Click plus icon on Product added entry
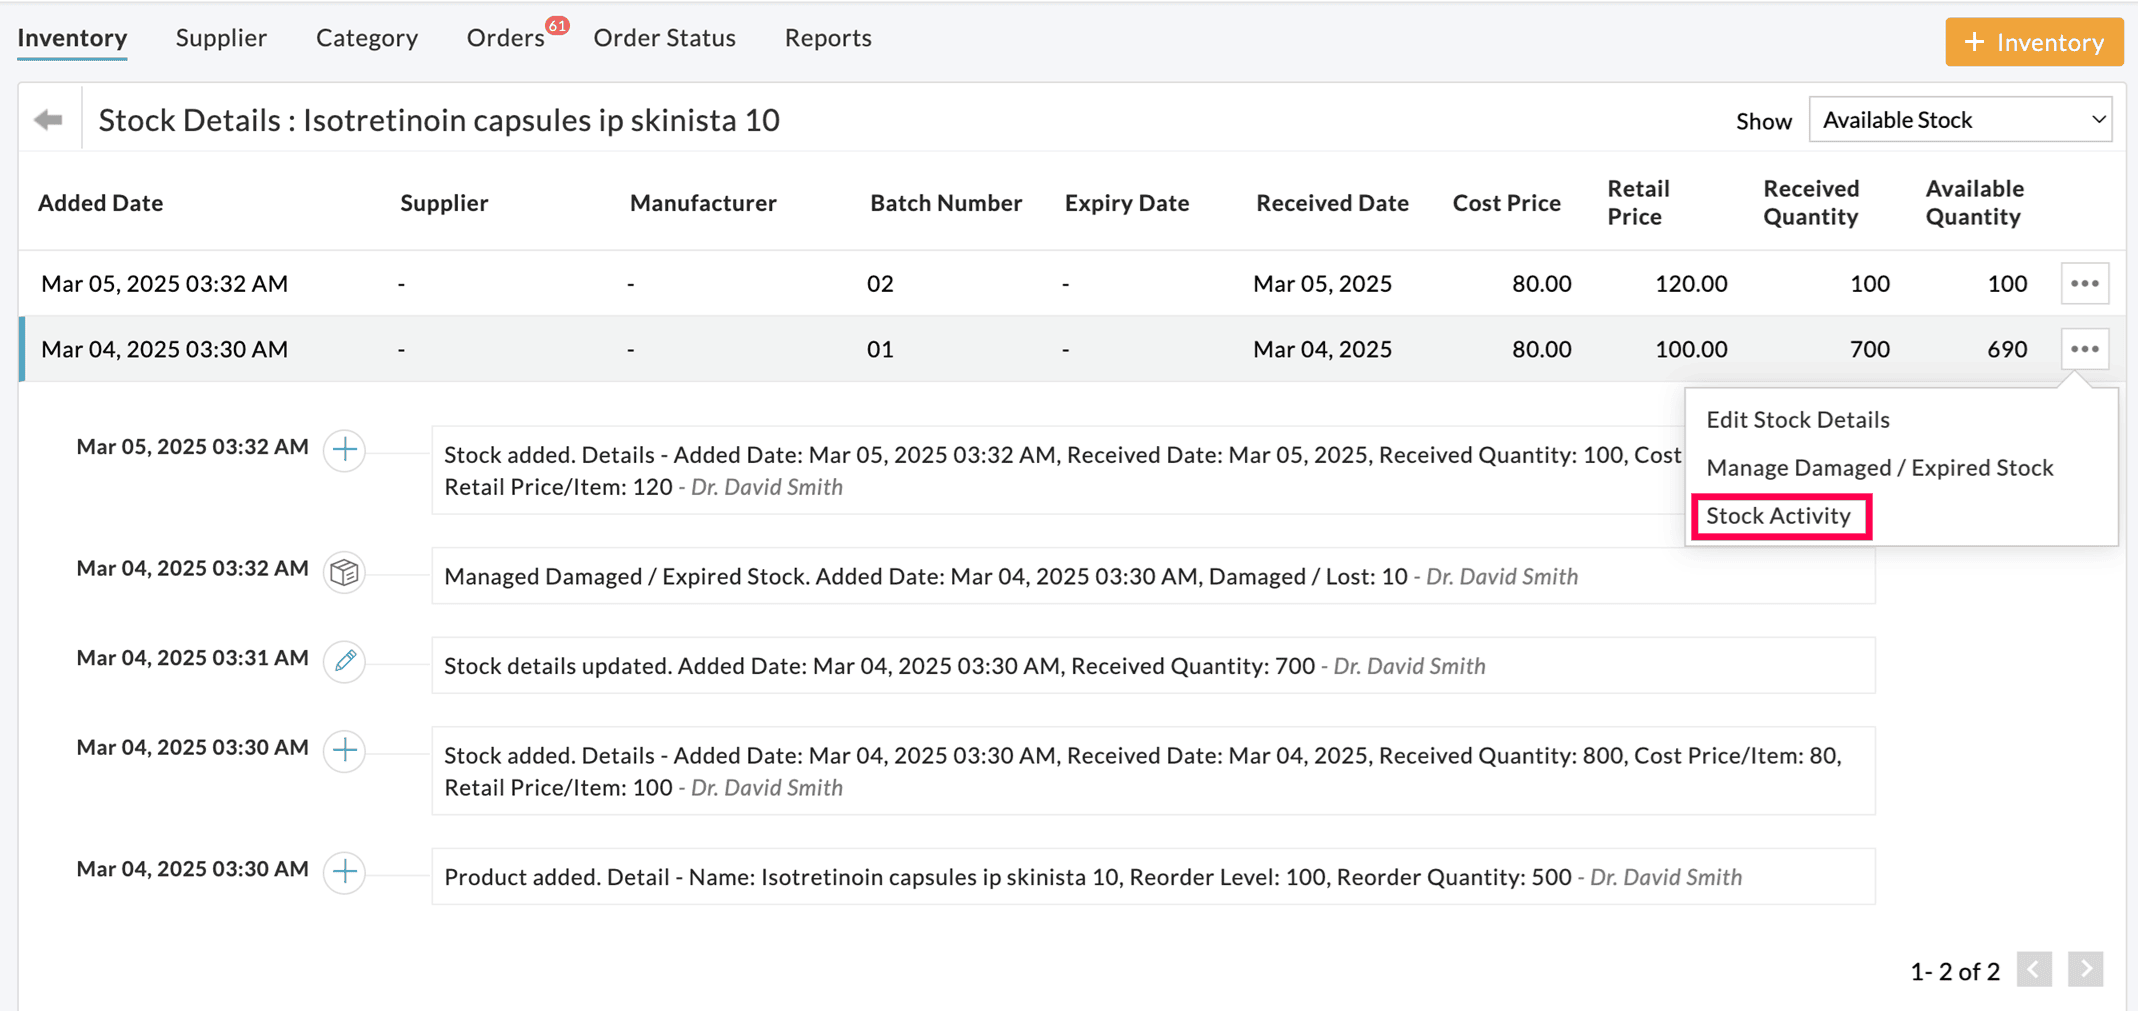 click(x=345, y=871)
